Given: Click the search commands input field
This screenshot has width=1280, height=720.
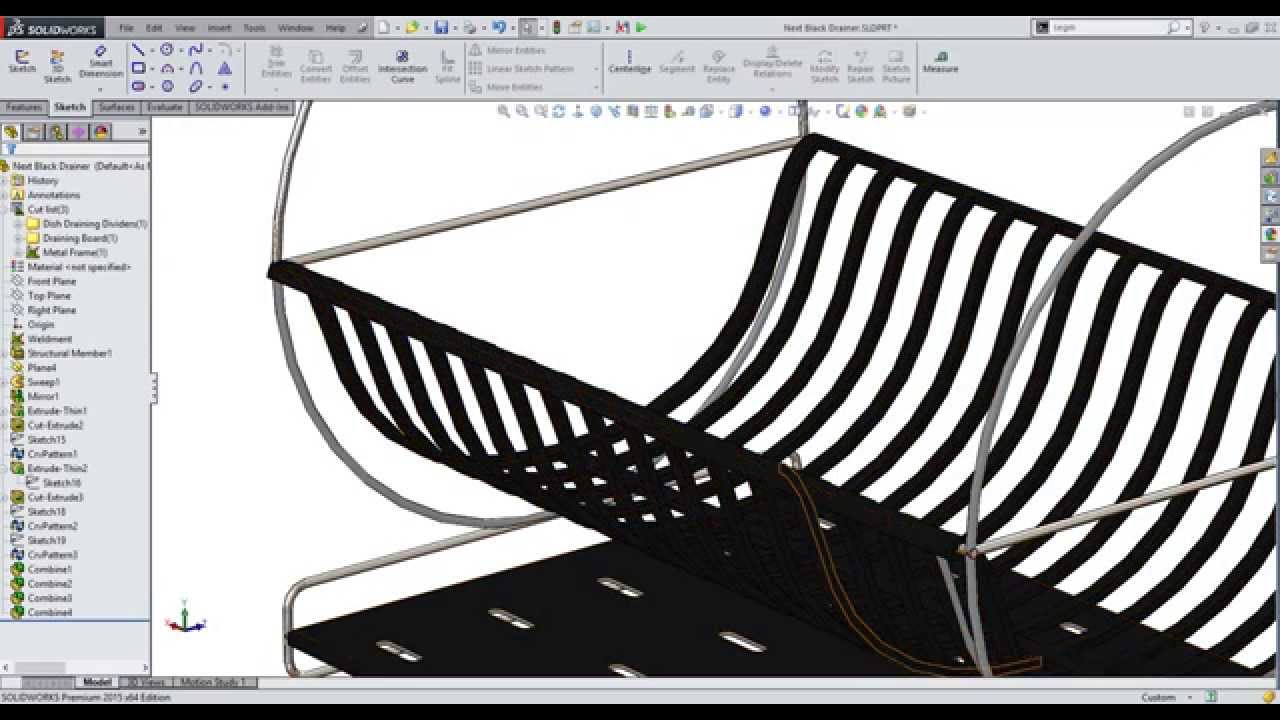Looking at the screenshot, I should (x=1108, y=28).
